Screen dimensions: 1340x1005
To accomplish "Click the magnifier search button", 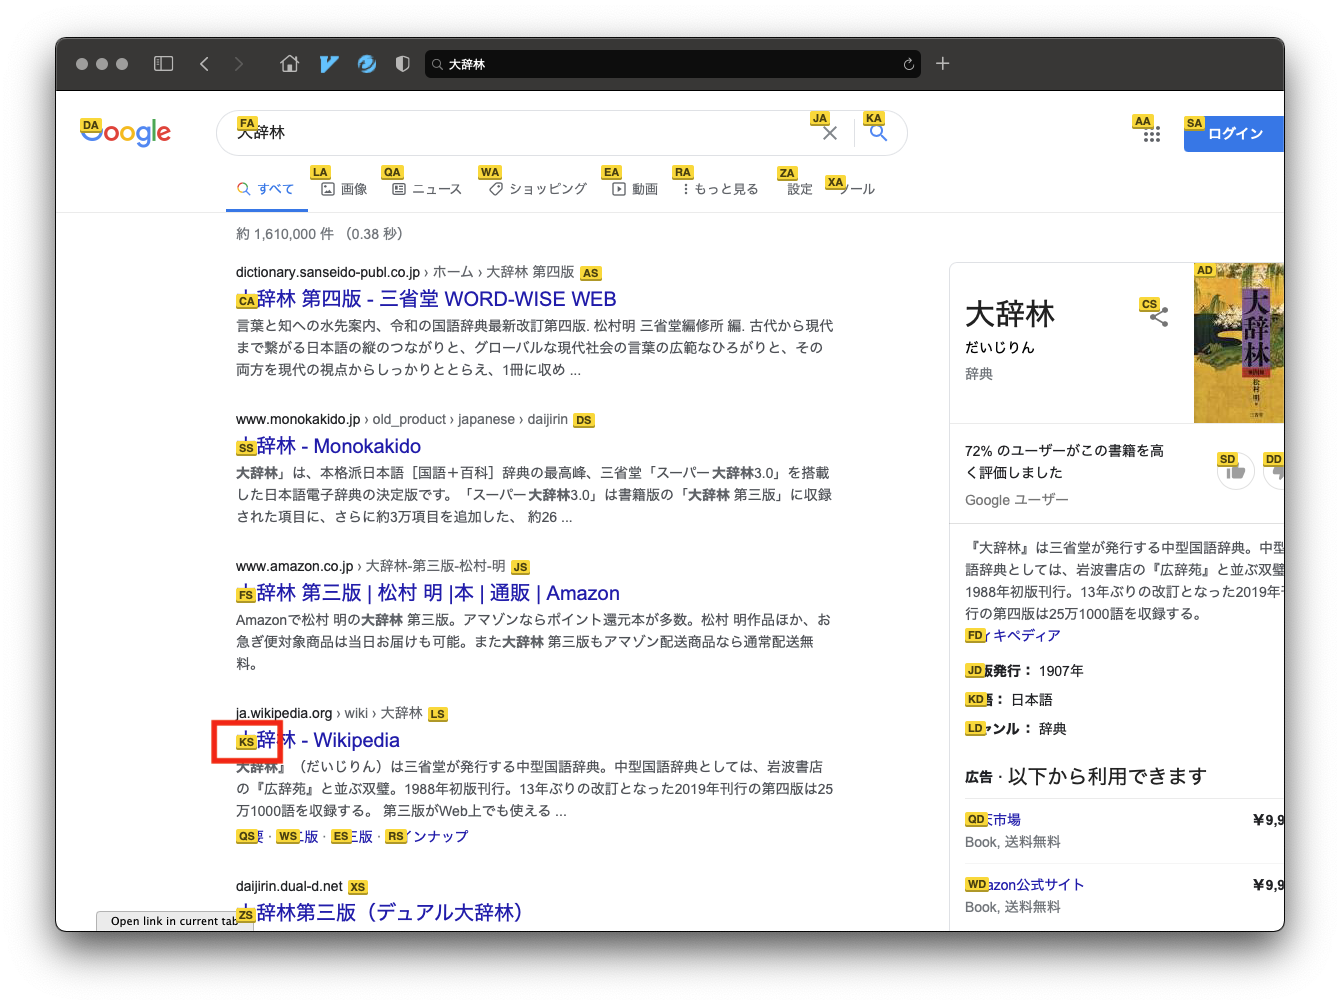I will coord(878,133).
